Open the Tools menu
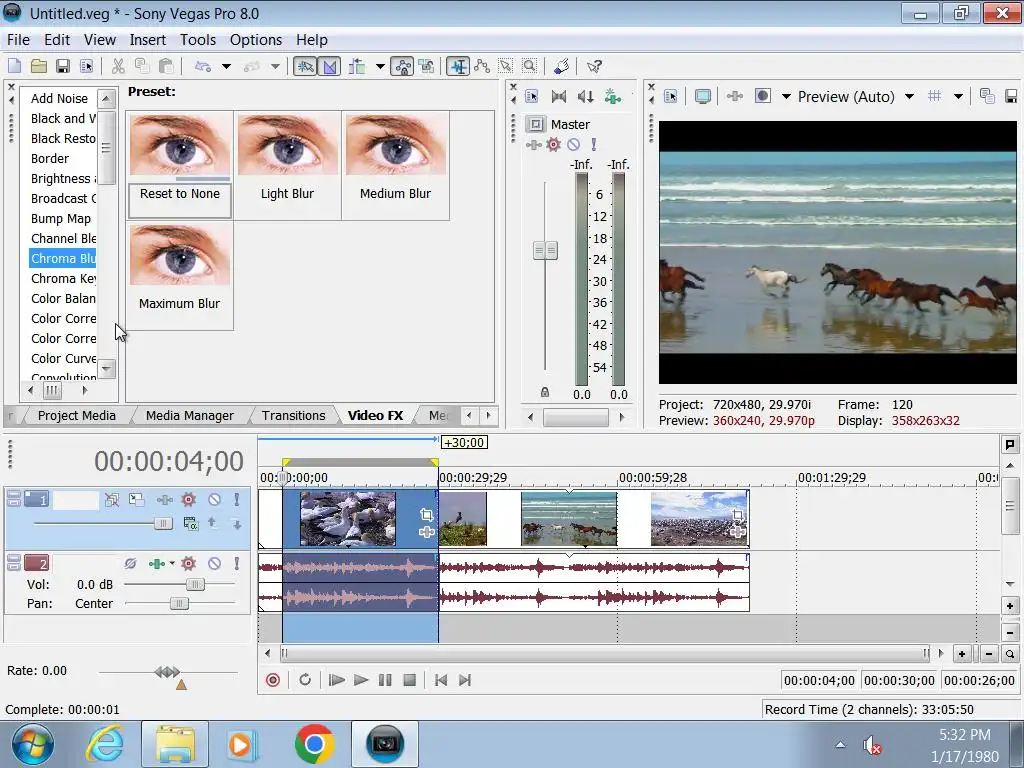Image resolution: width=1024 pixels, height=768 pixels. 198,40
